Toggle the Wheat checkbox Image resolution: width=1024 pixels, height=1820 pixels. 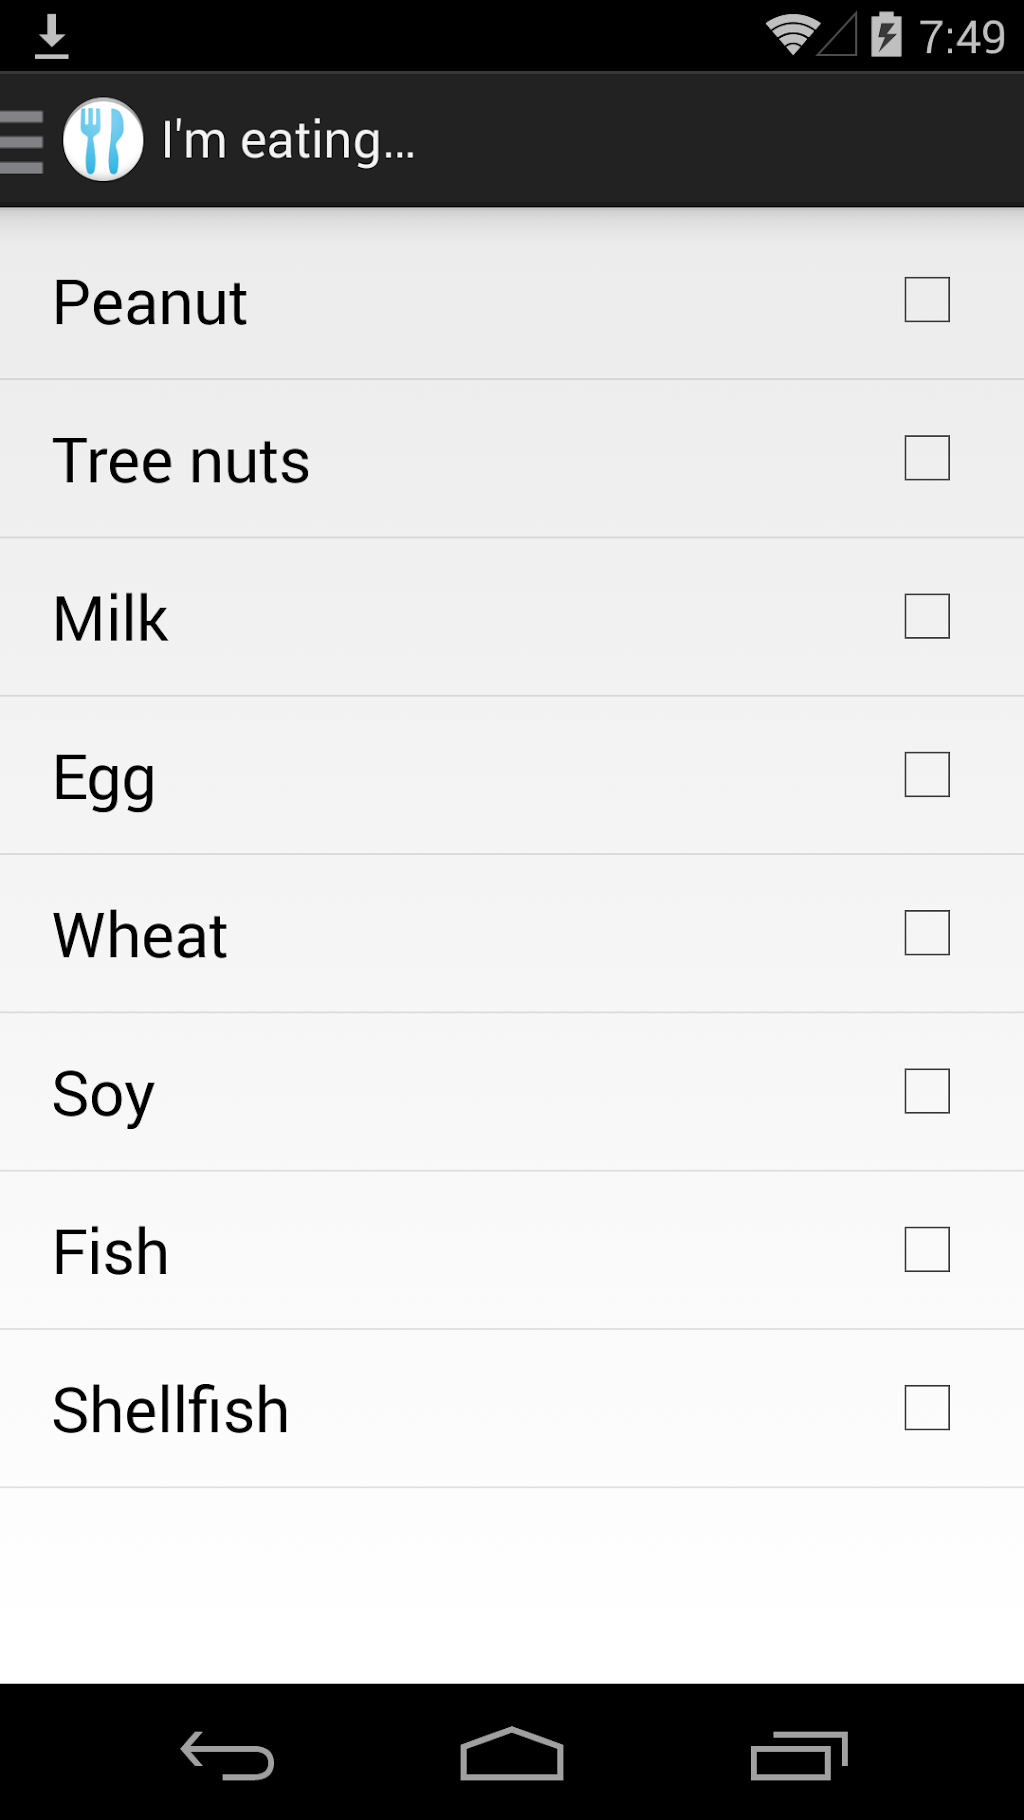pos(926,933)
